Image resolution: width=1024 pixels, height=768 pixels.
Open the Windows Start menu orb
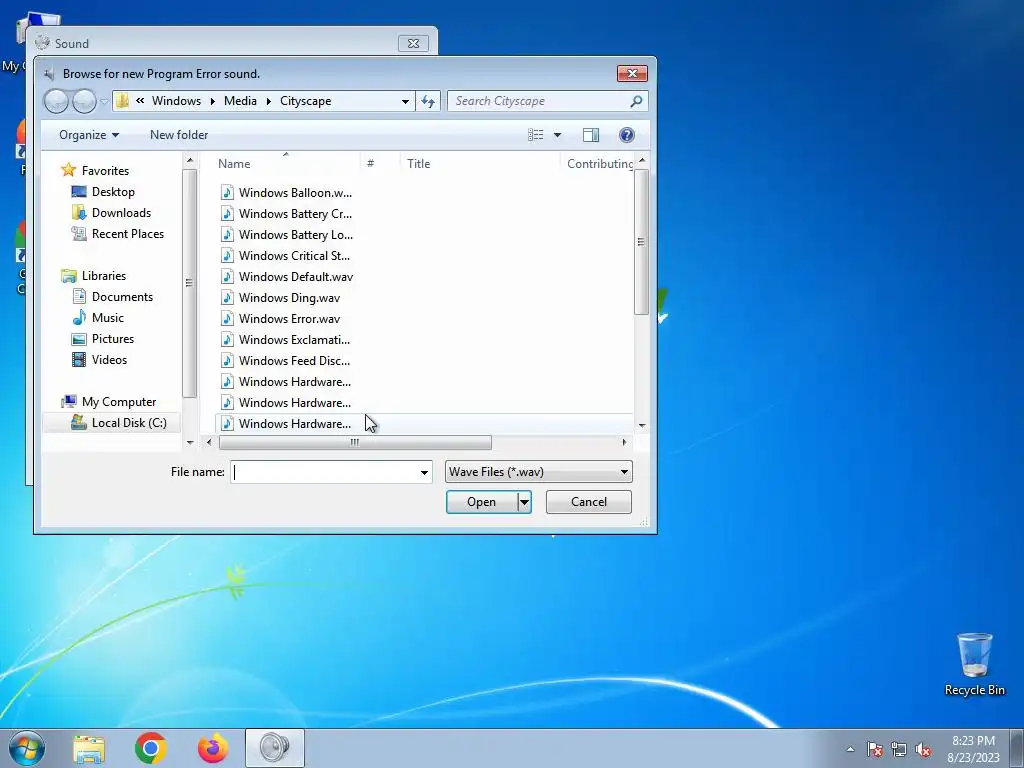coord(27,748)
